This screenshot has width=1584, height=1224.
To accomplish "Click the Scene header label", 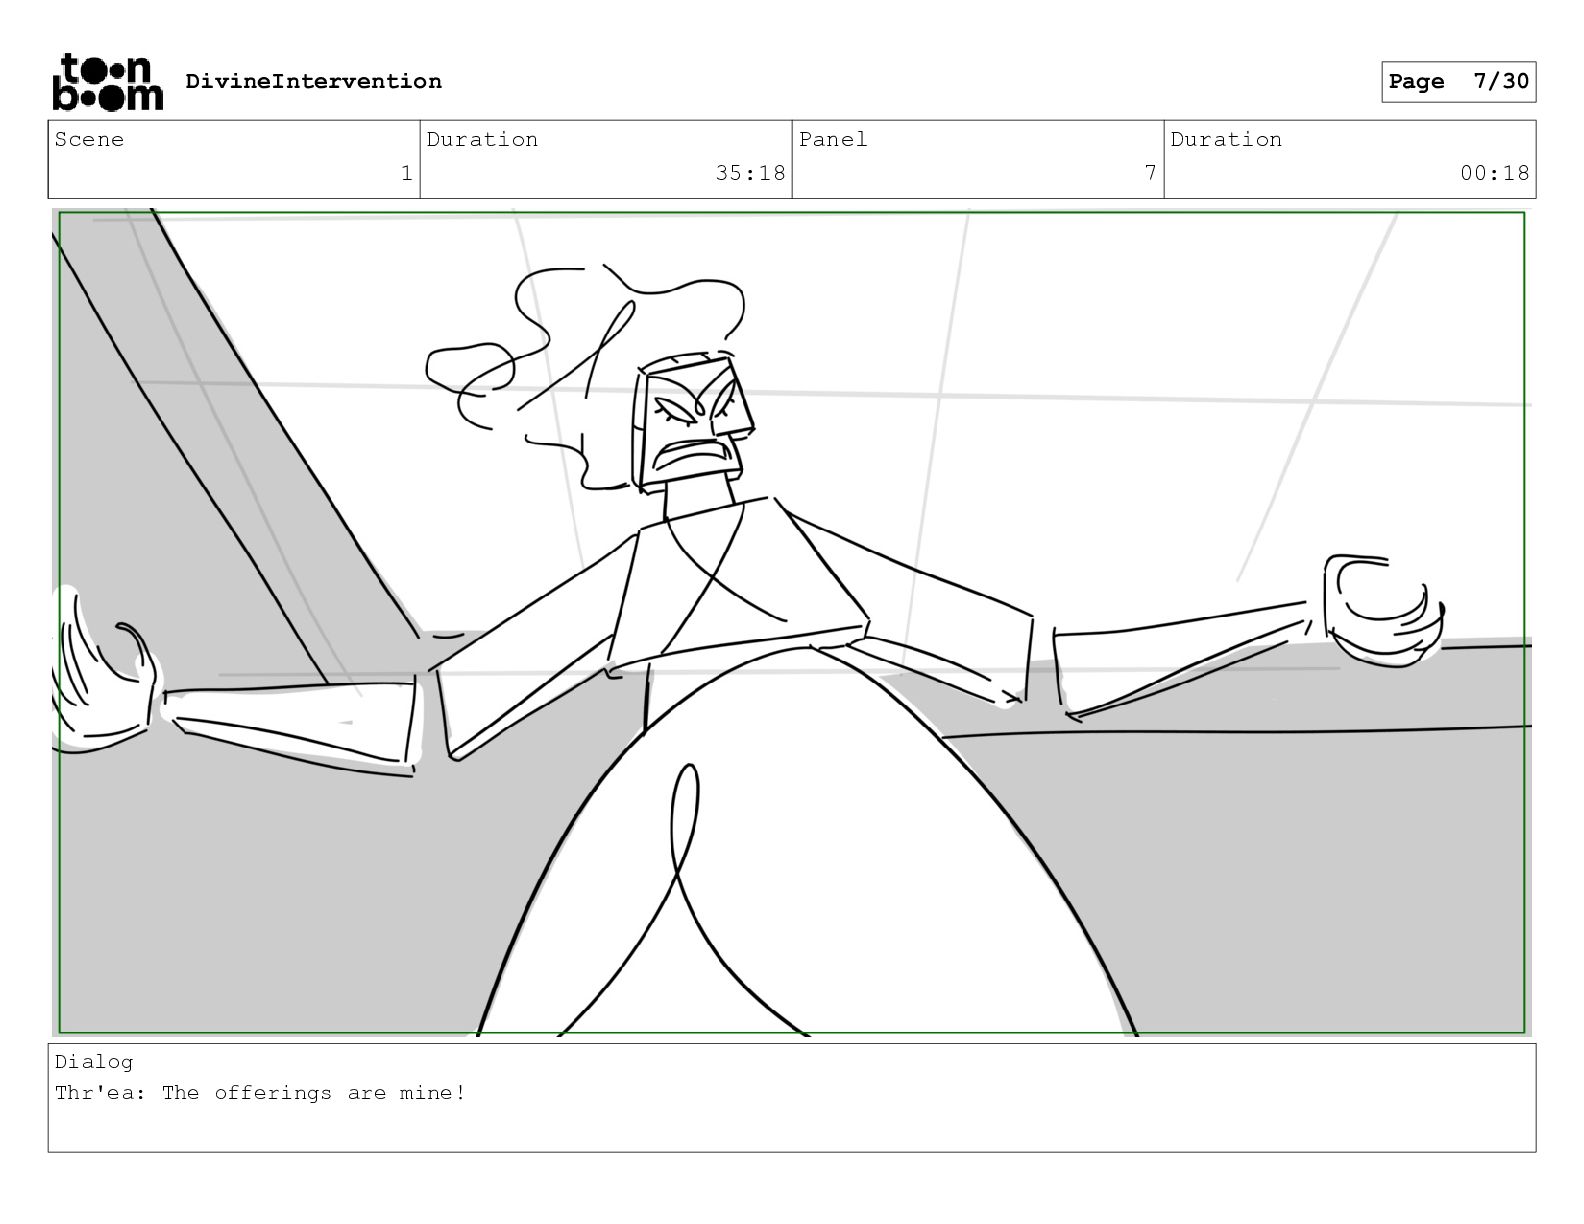I will point(89,140).
